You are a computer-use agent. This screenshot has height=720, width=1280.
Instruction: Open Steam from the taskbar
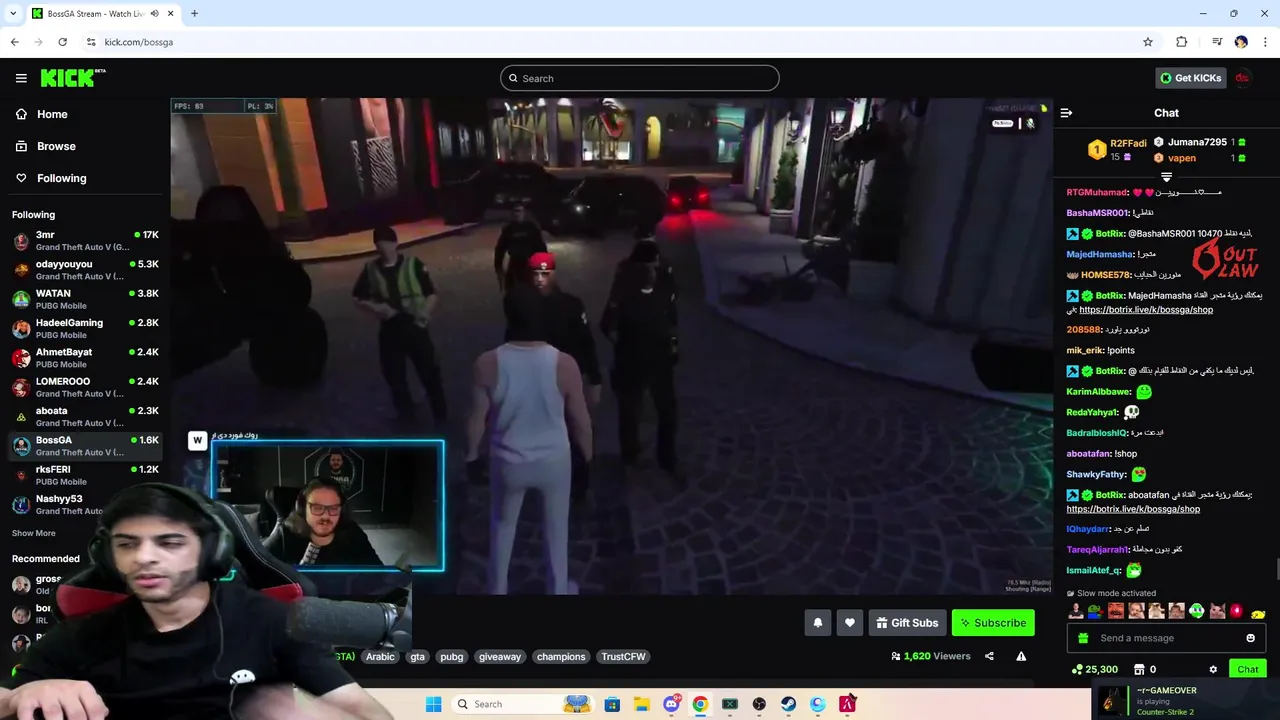(789, 704)
